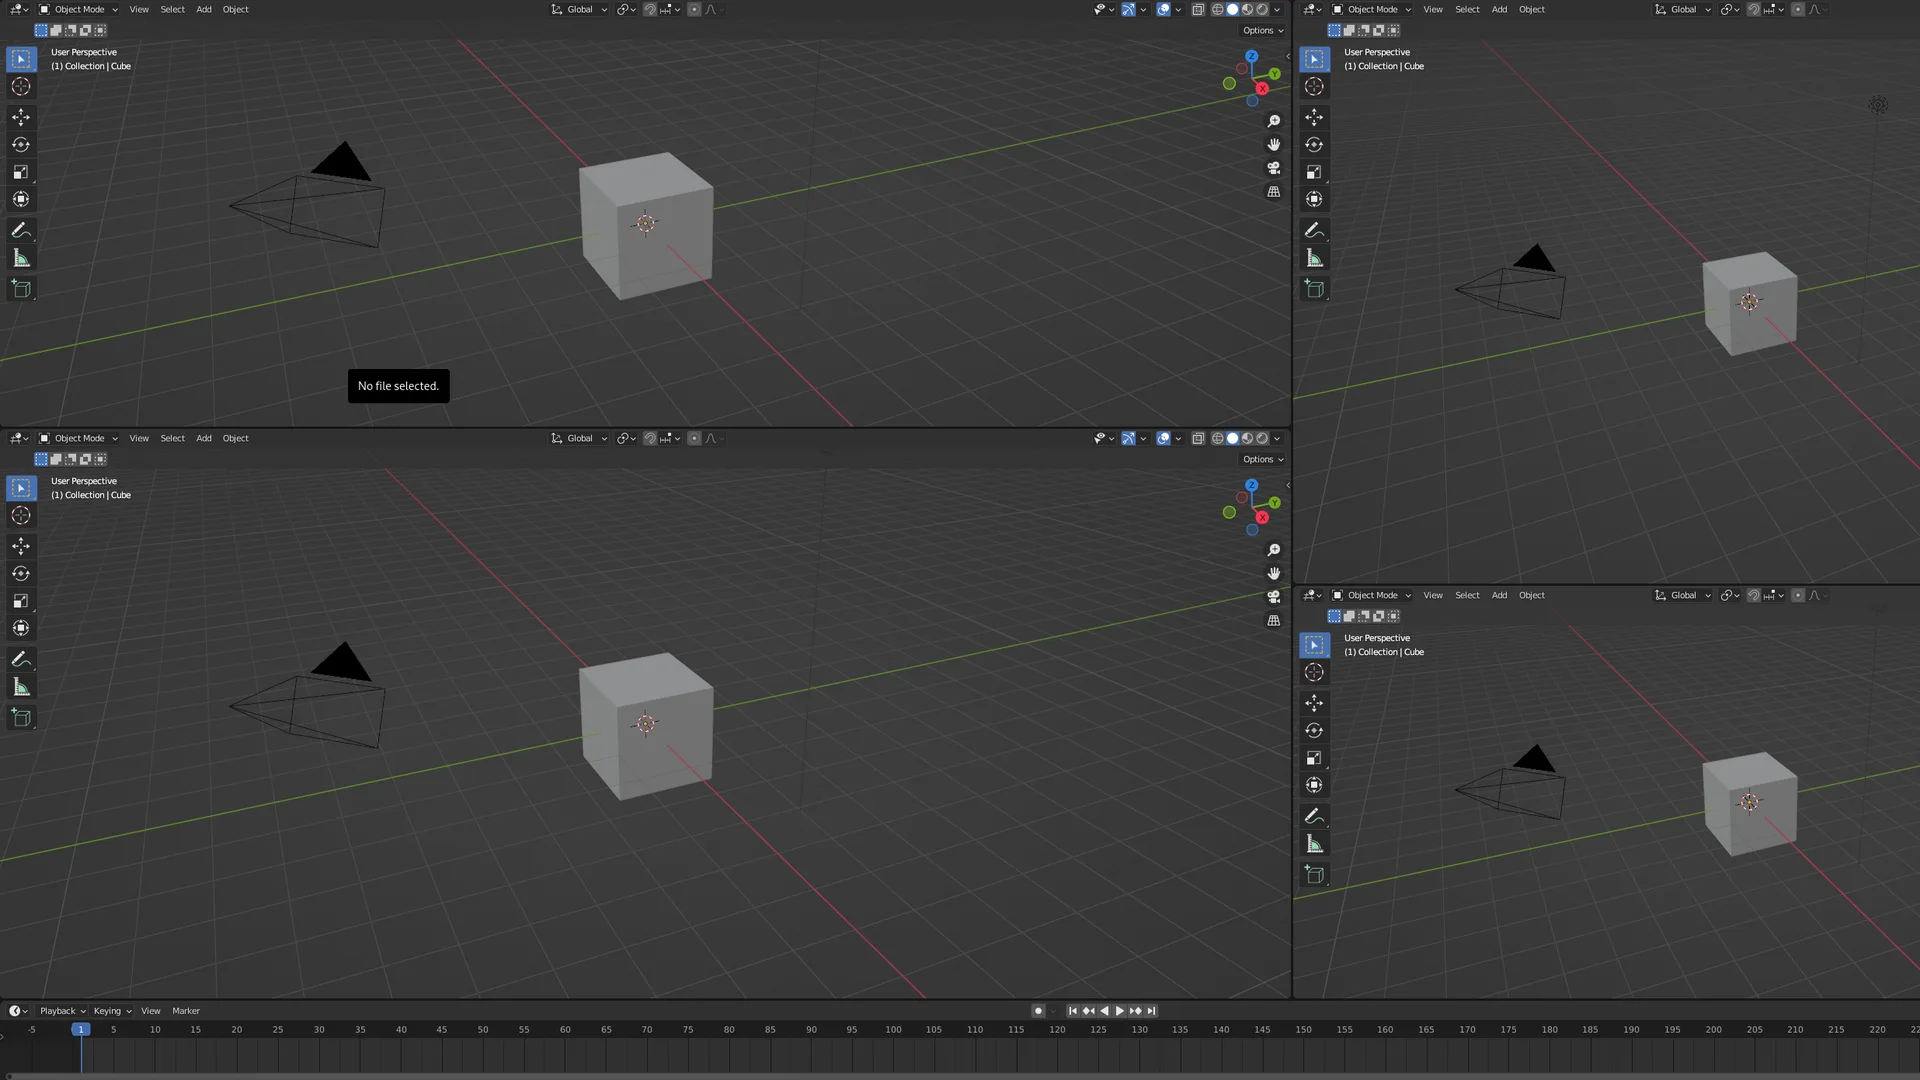This screenshot has width=1920, height=1080.
Task: Click the zoom magnifier icon in bottom-left viewport
Action: [1273, 550]
